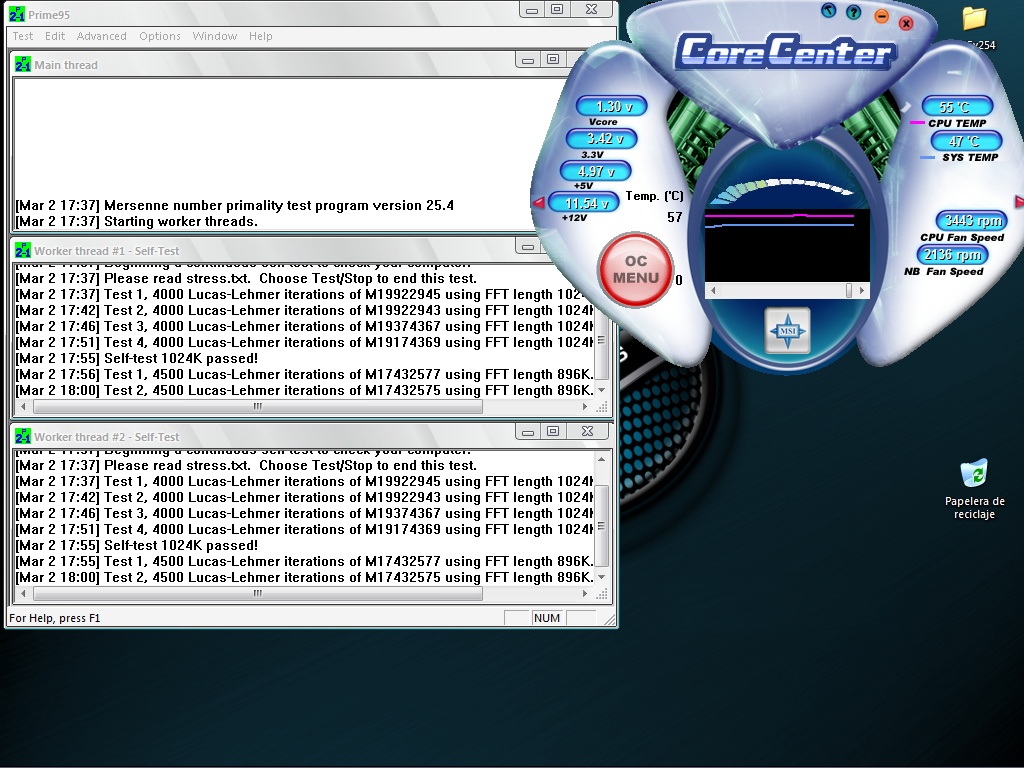
Task: Click 'Self-test 1024K passed!' line in Worker #2
Action: [136, 545]
